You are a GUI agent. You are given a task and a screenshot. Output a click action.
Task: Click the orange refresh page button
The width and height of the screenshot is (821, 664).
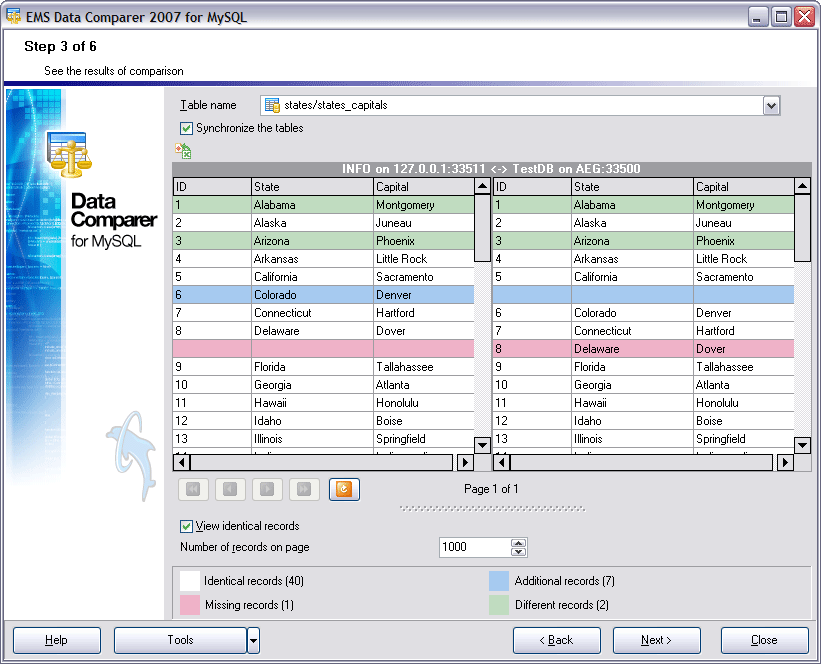point(344,489)
